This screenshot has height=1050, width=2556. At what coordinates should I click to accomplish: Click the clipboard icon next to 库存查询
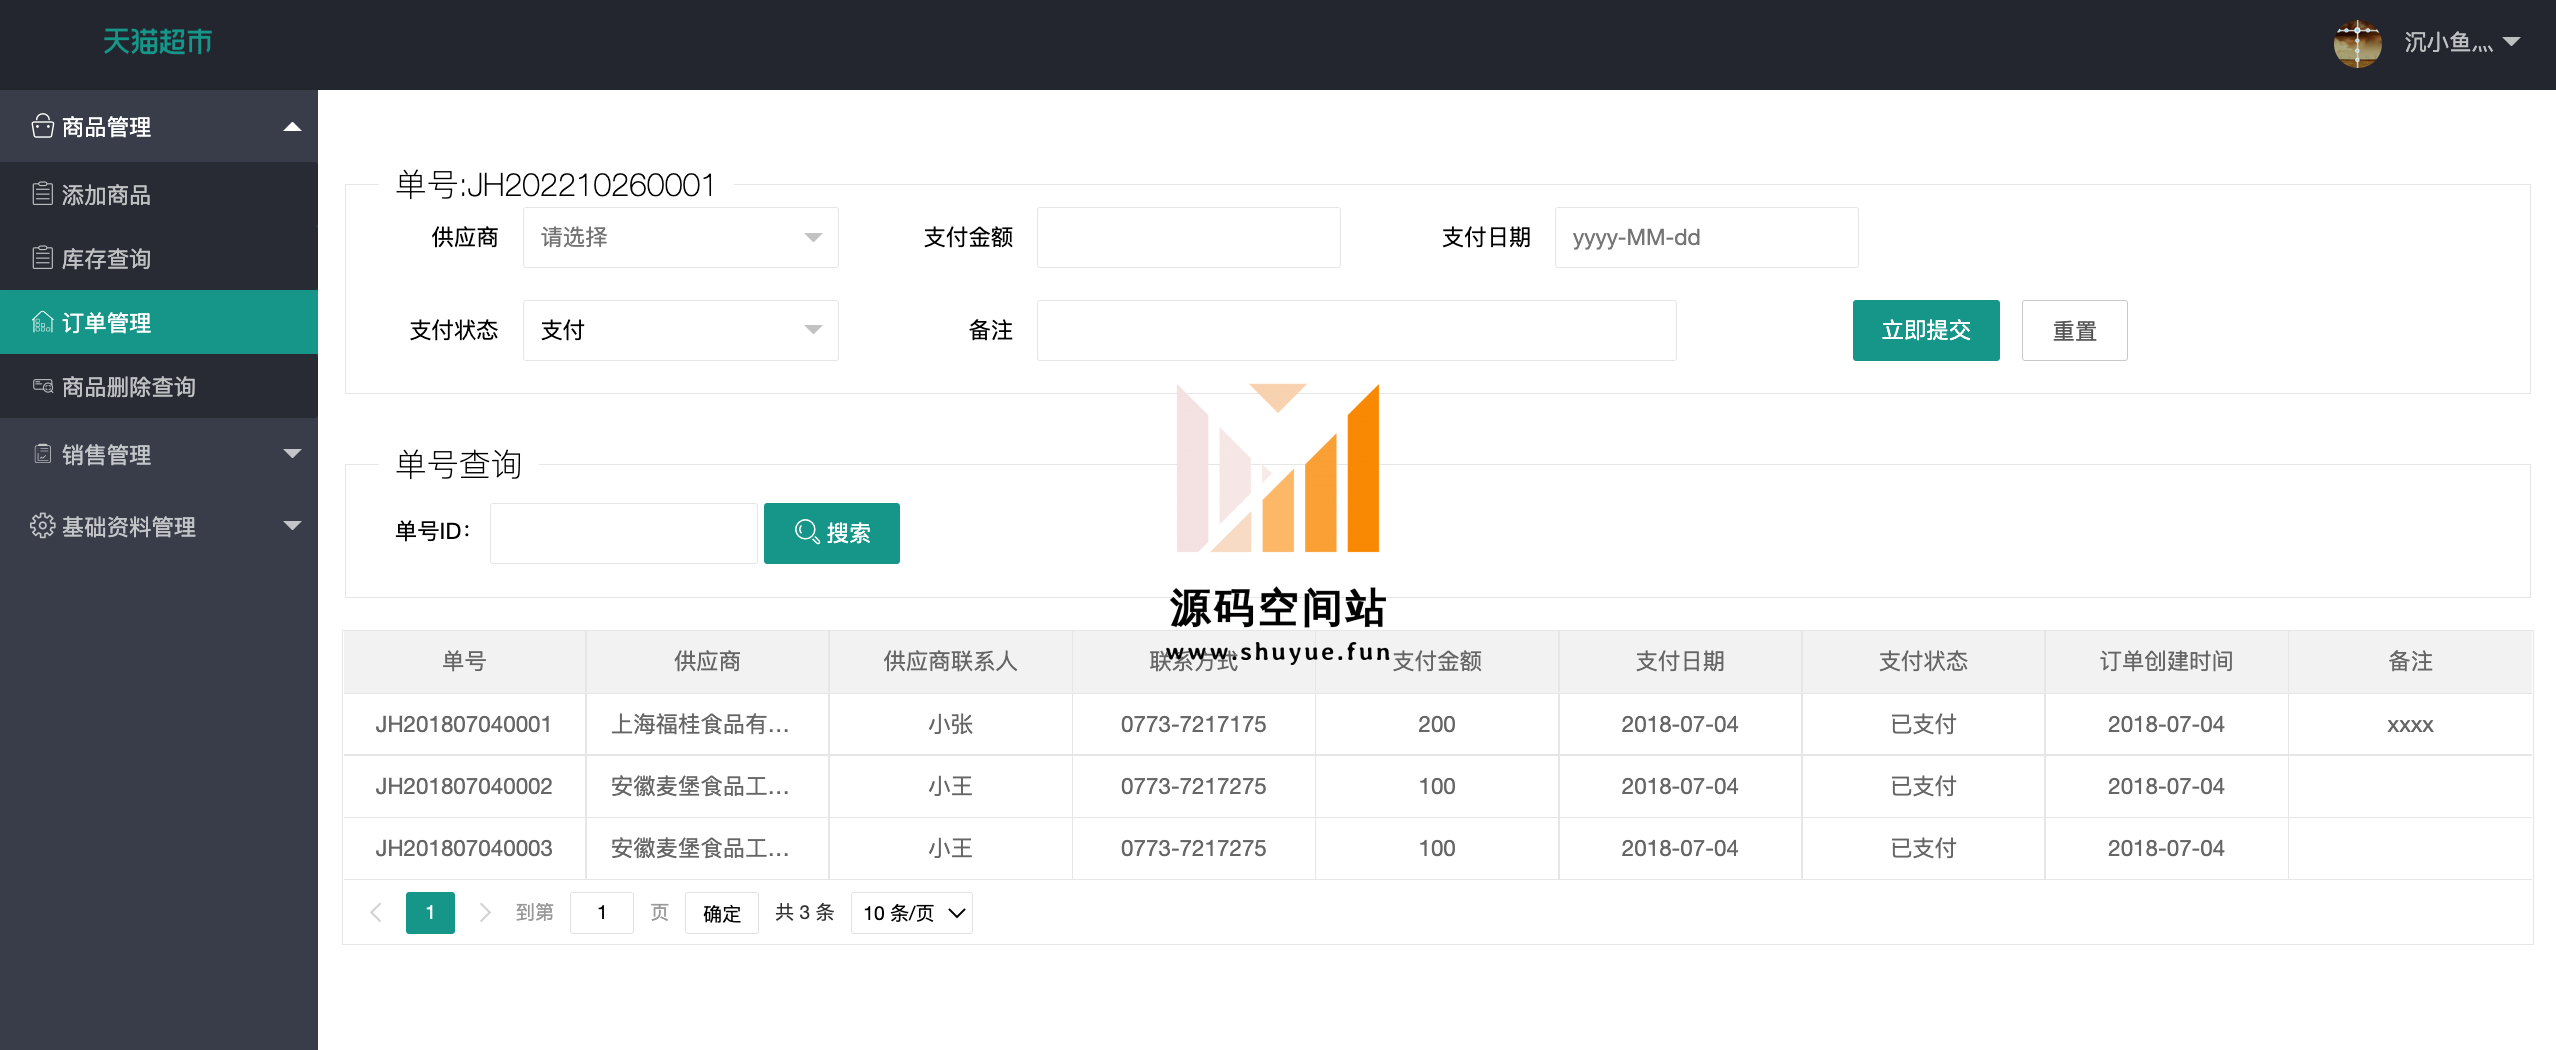pyautogui.click(x=42, y=258)
